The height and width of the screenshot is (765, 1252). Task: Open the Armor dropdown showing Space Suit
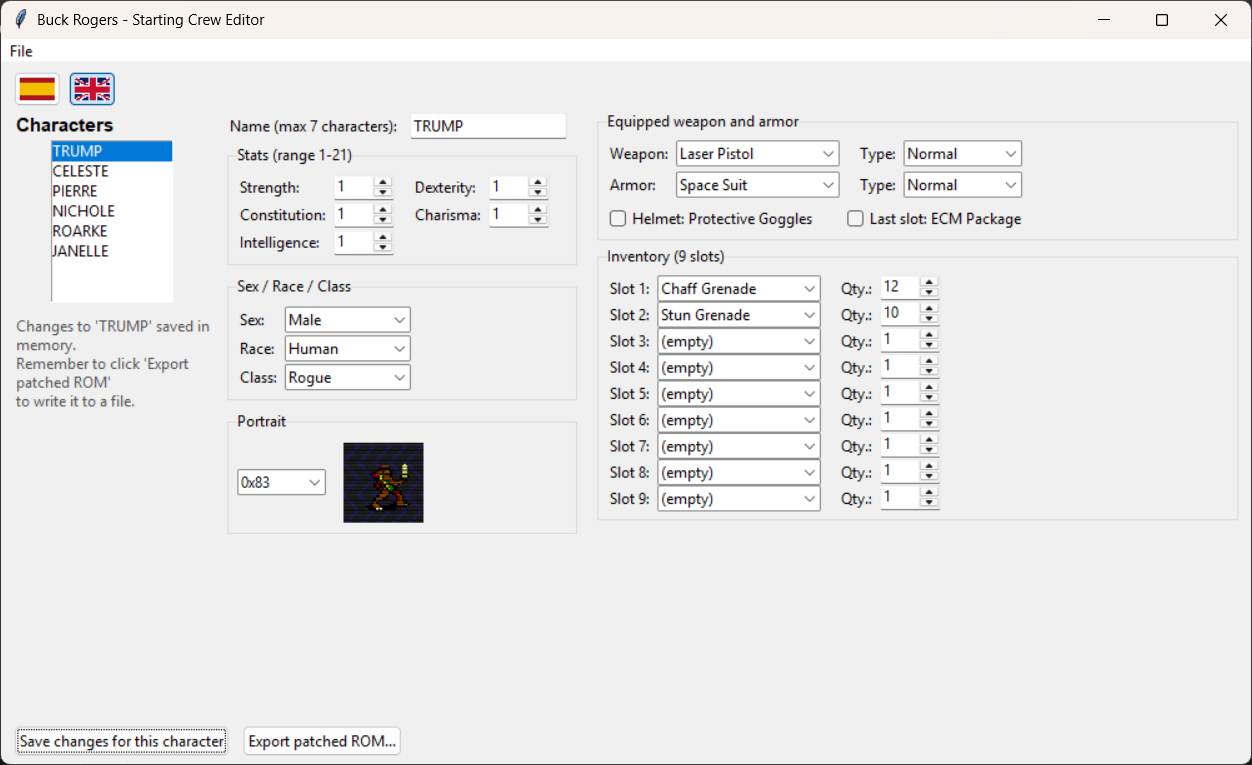coord(757,185)
